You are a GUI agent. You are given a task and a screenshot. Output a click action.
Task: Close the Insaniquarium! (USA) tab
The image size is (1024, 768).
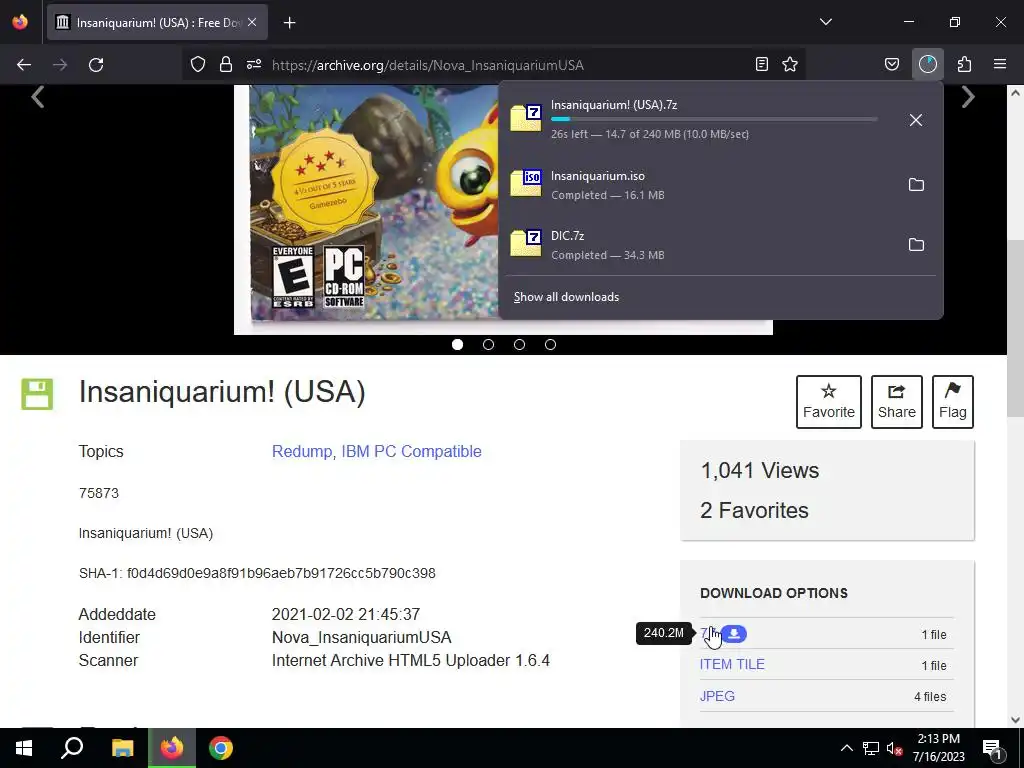[252, 22]
